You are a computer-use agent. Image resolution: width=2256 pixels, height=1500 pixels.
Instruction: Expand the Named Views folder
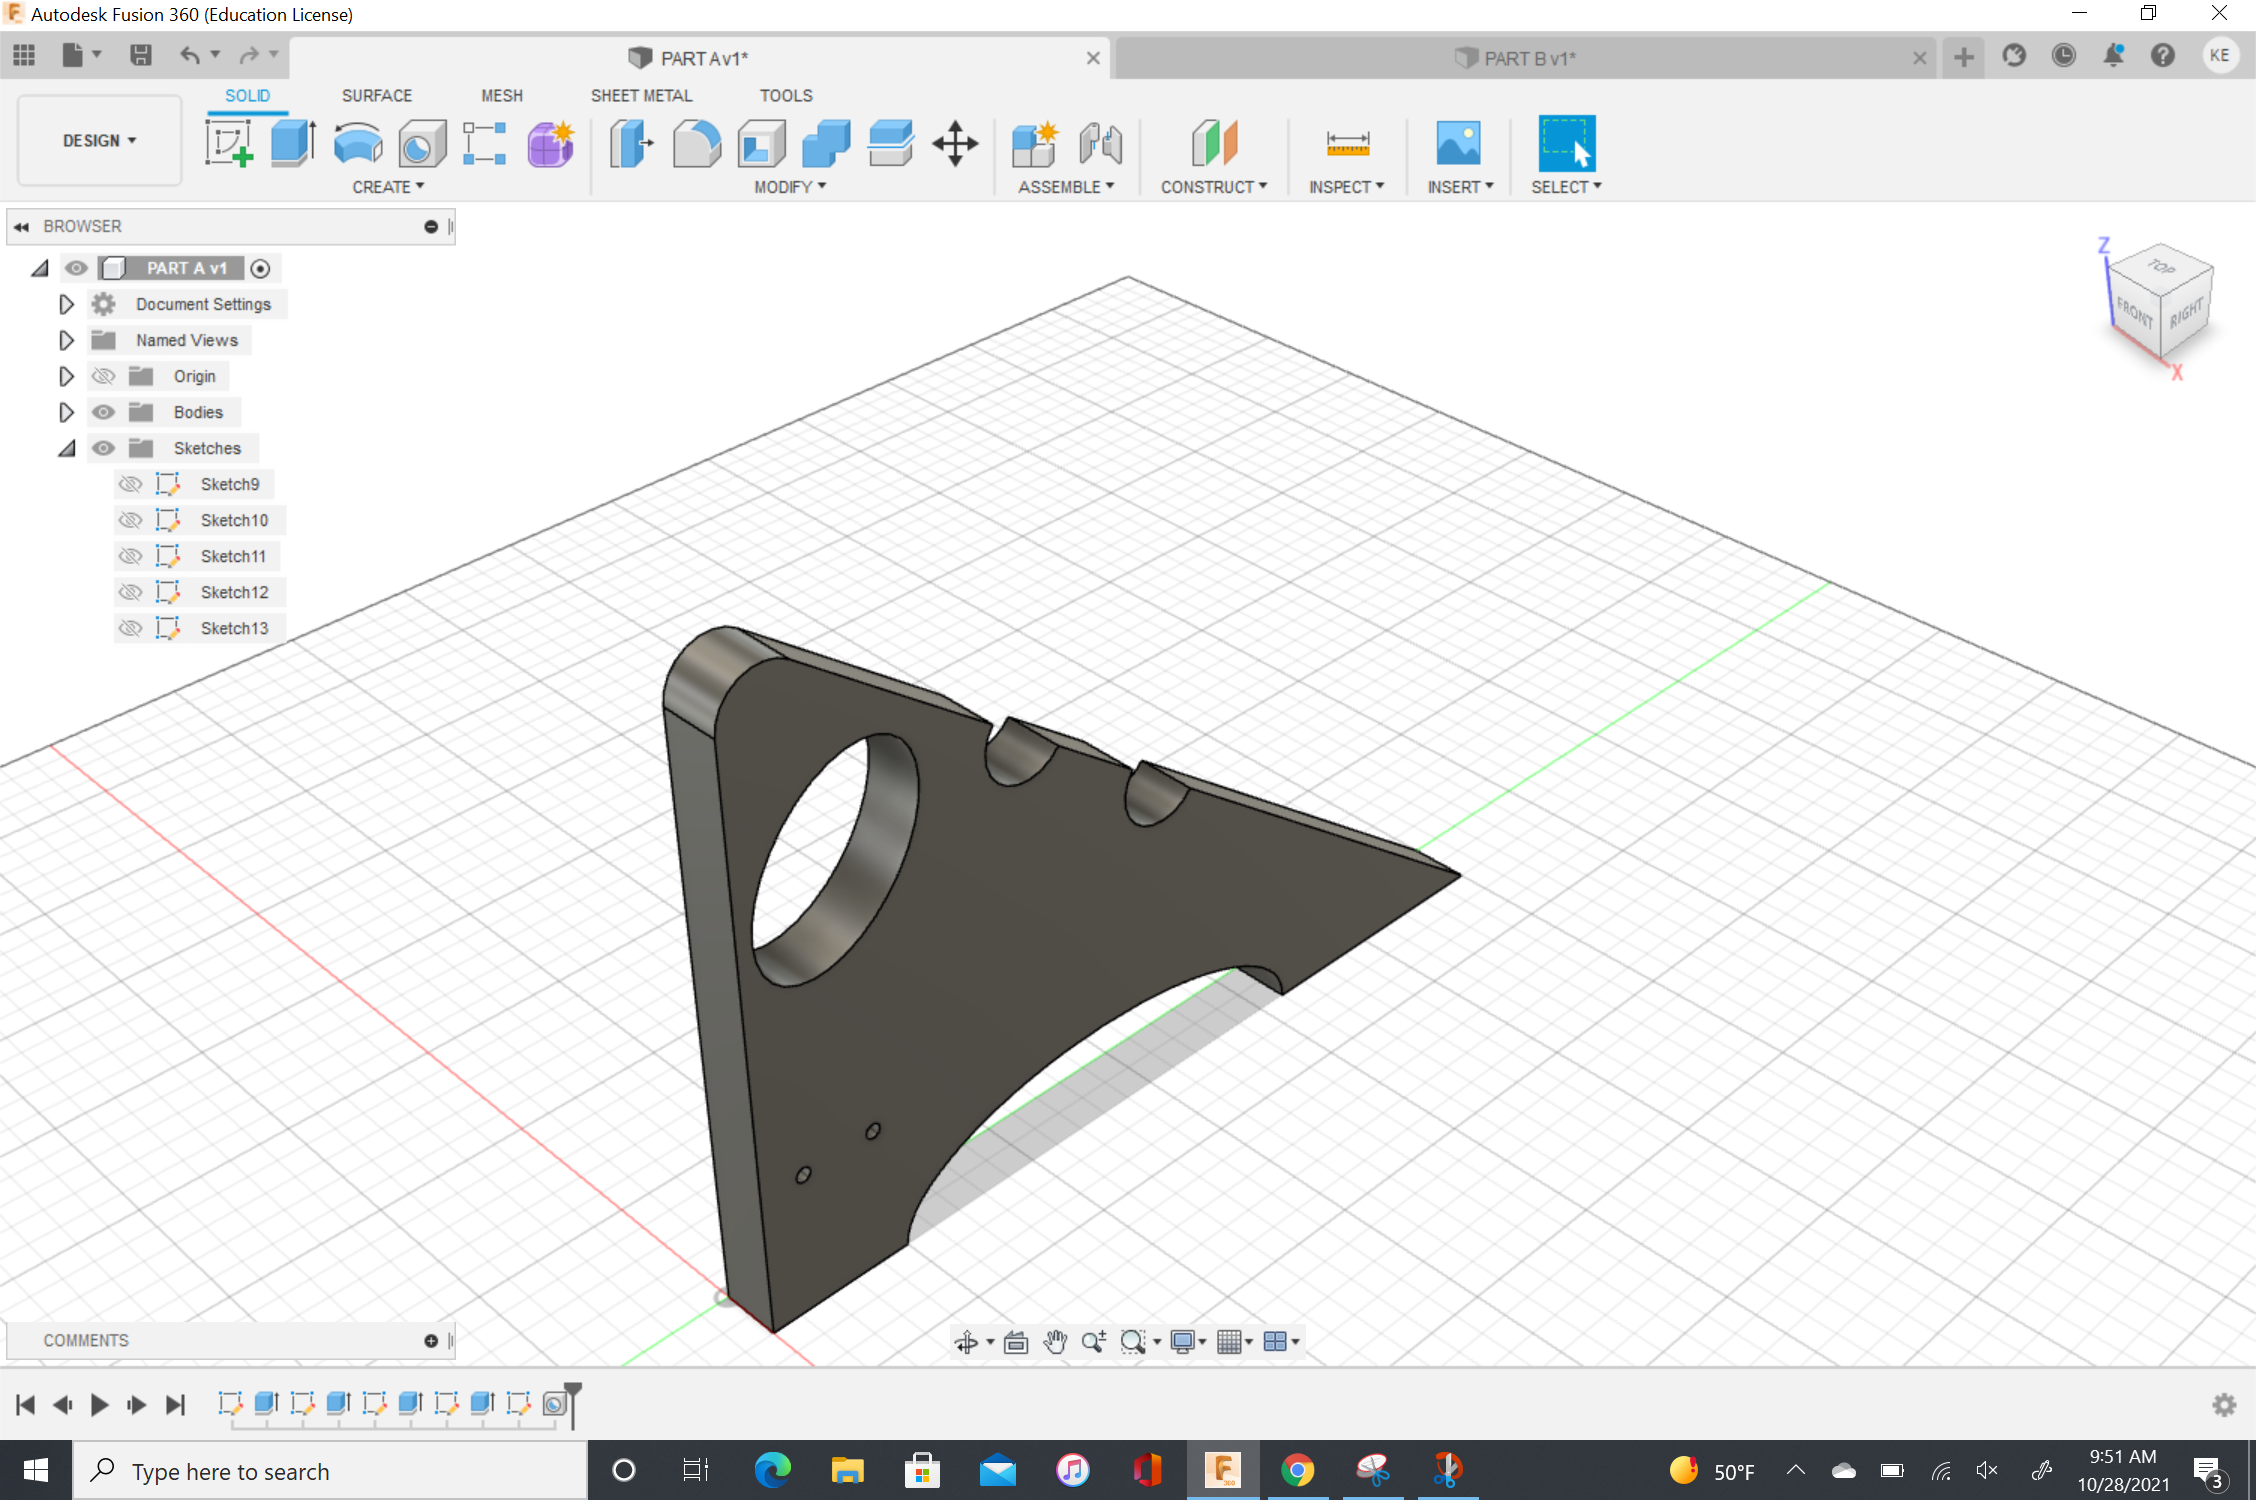[x=66, y=339]
